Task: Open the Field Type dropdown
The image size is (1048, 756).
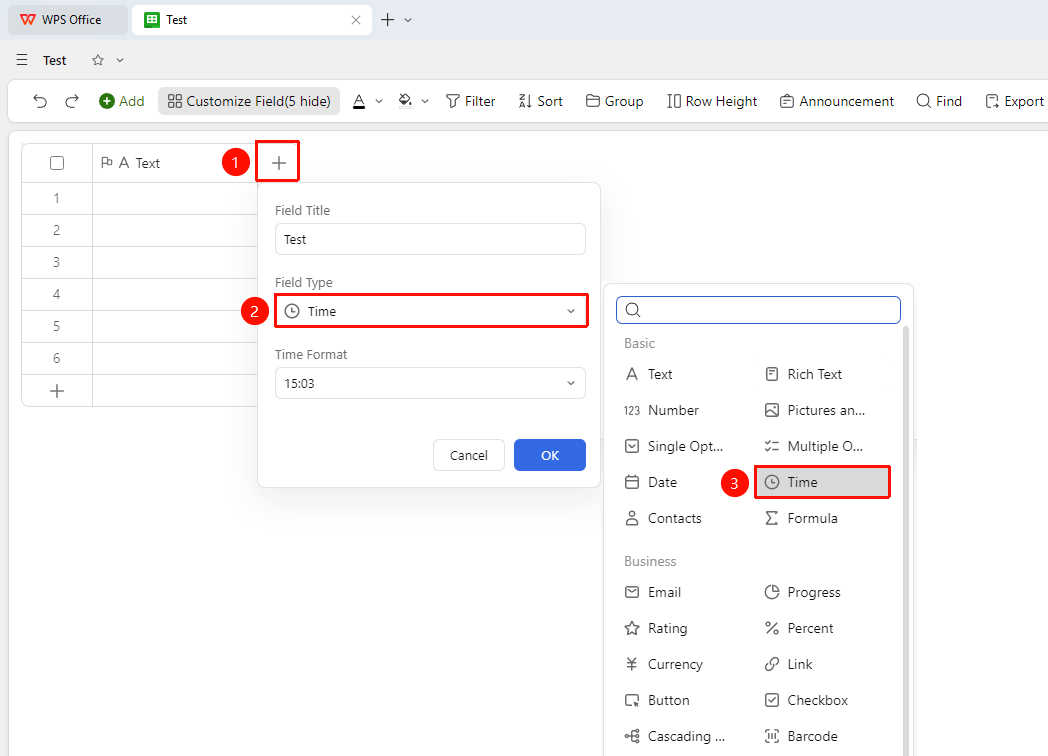Action: (430, 311)
